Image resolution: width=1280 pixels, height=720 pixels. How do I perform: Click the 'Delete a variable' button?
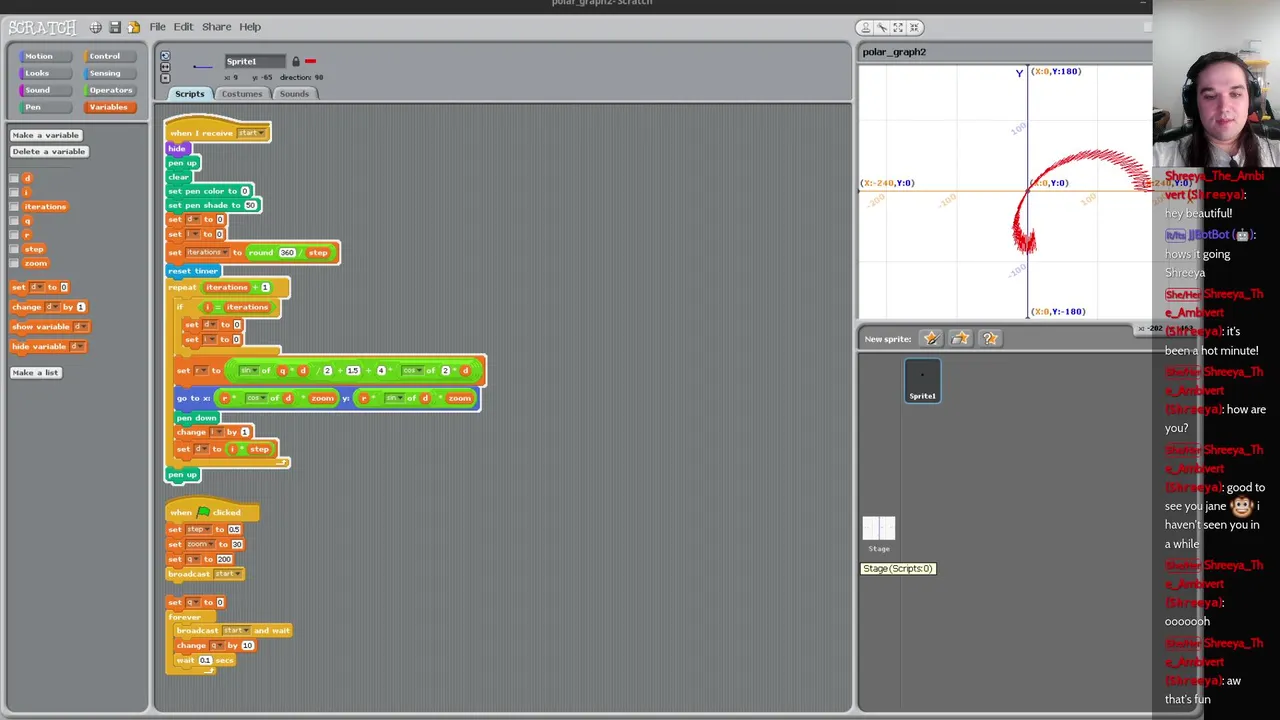point(49,151)
